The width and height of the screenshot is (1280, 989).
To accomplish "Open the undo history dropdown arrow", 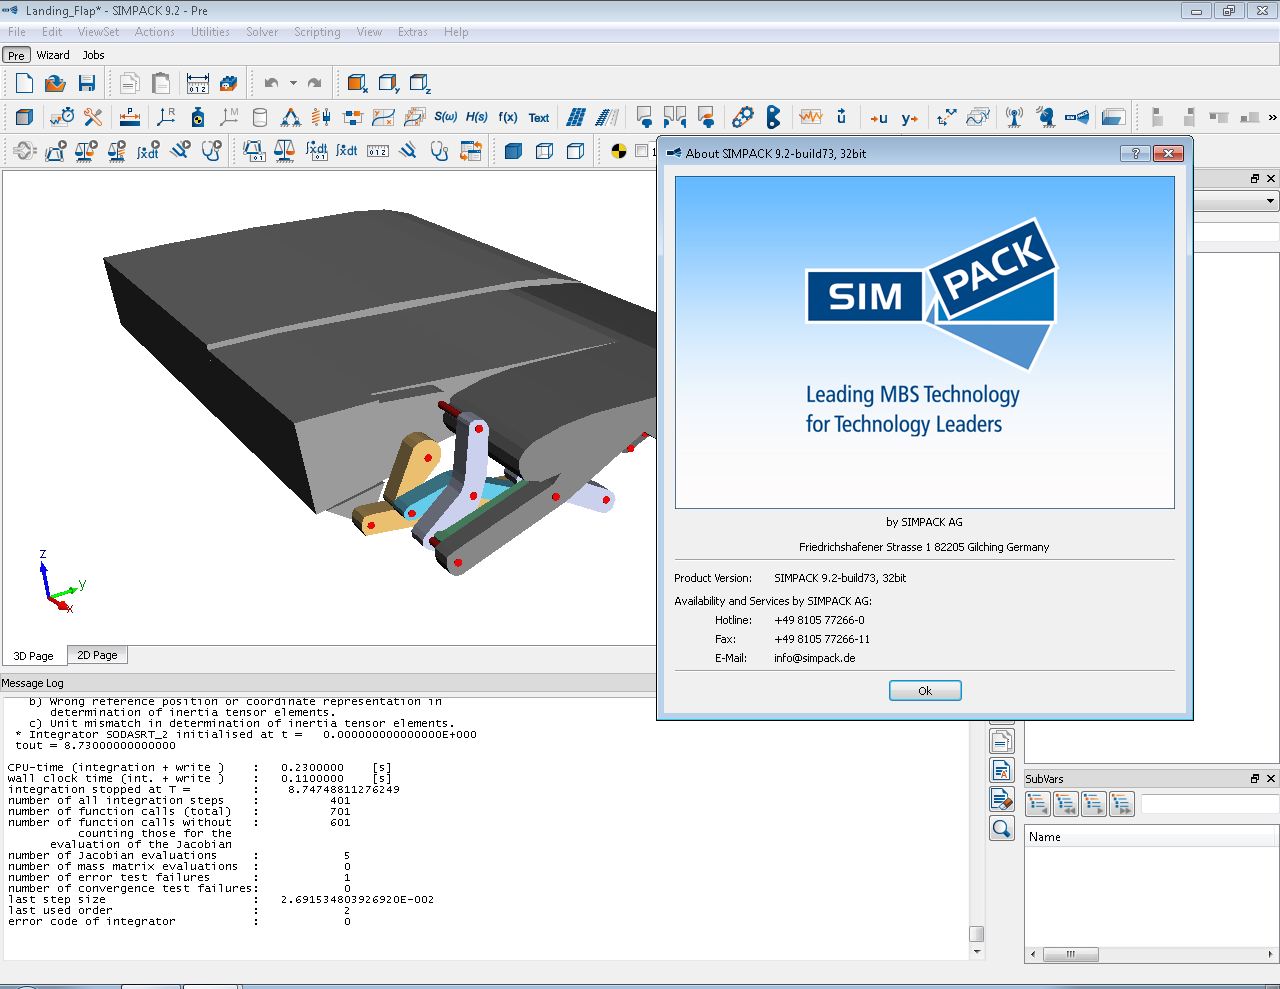I will (x=293, y=83).
